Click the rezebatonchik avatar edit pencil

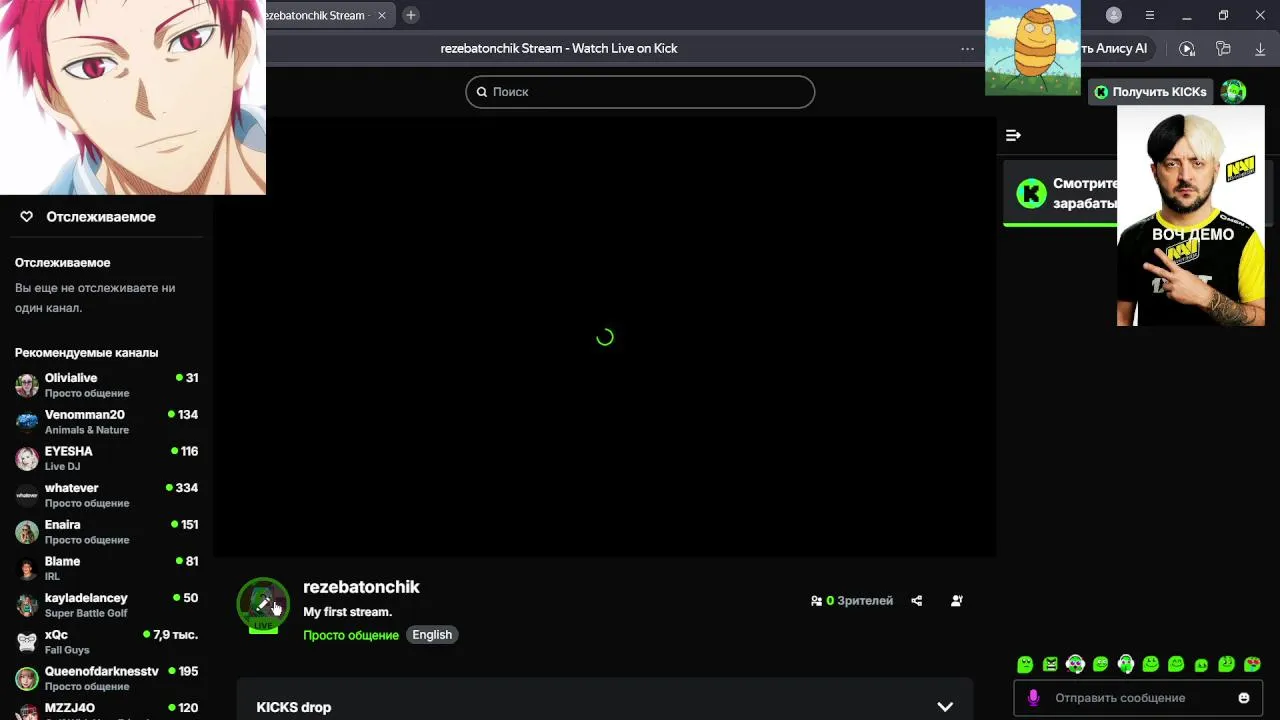[263, 604]
